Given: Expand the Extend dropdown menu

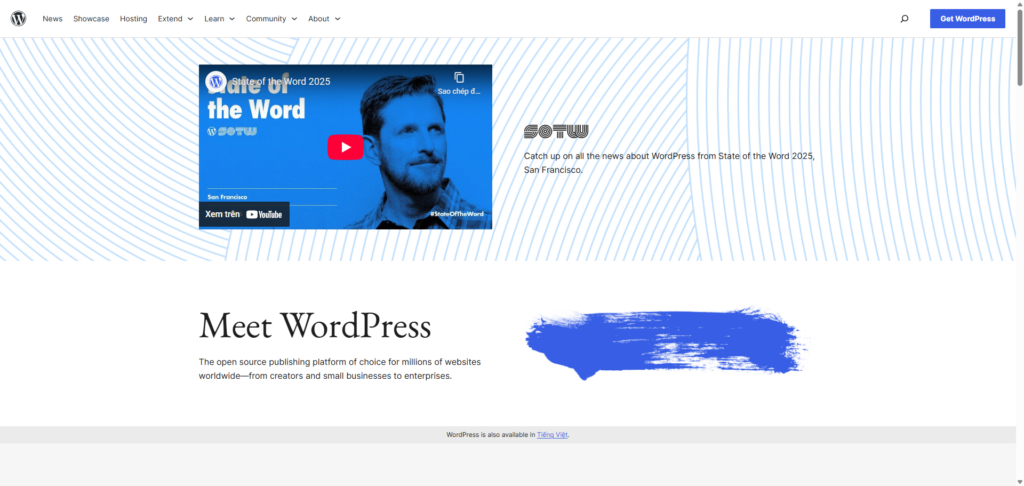Looking at the screenshot, I should pyautogui.click(x=175, y=18).
